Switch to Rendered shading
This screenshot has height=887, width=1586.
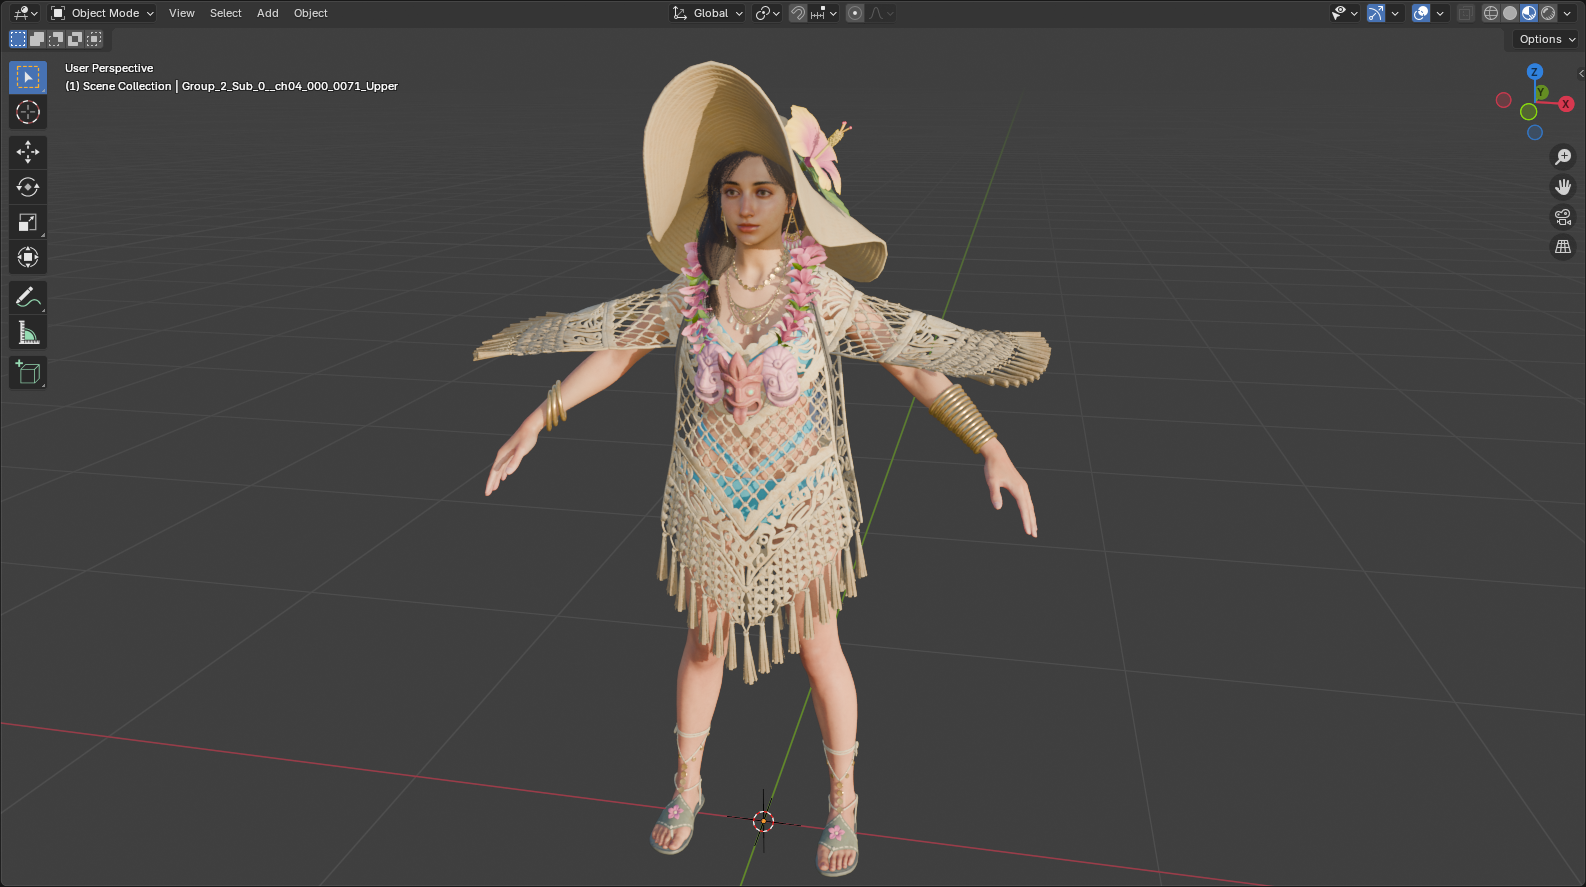point(1548,13)
